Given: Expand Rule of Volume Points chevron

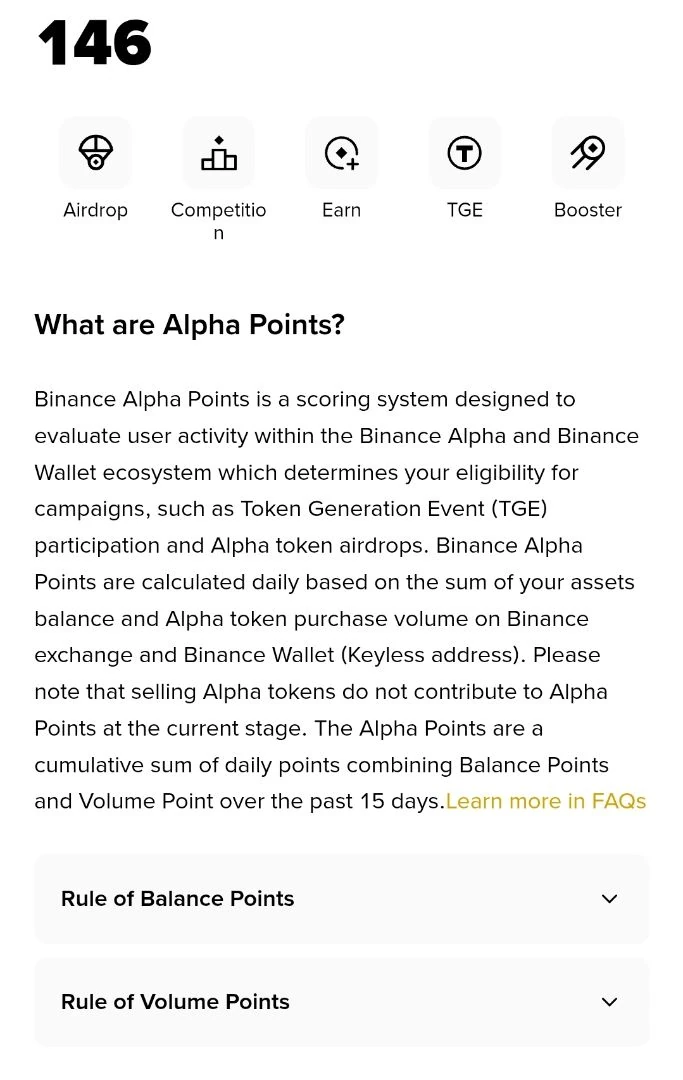Looking at the screenshot, I should (x=609, y=1002).
